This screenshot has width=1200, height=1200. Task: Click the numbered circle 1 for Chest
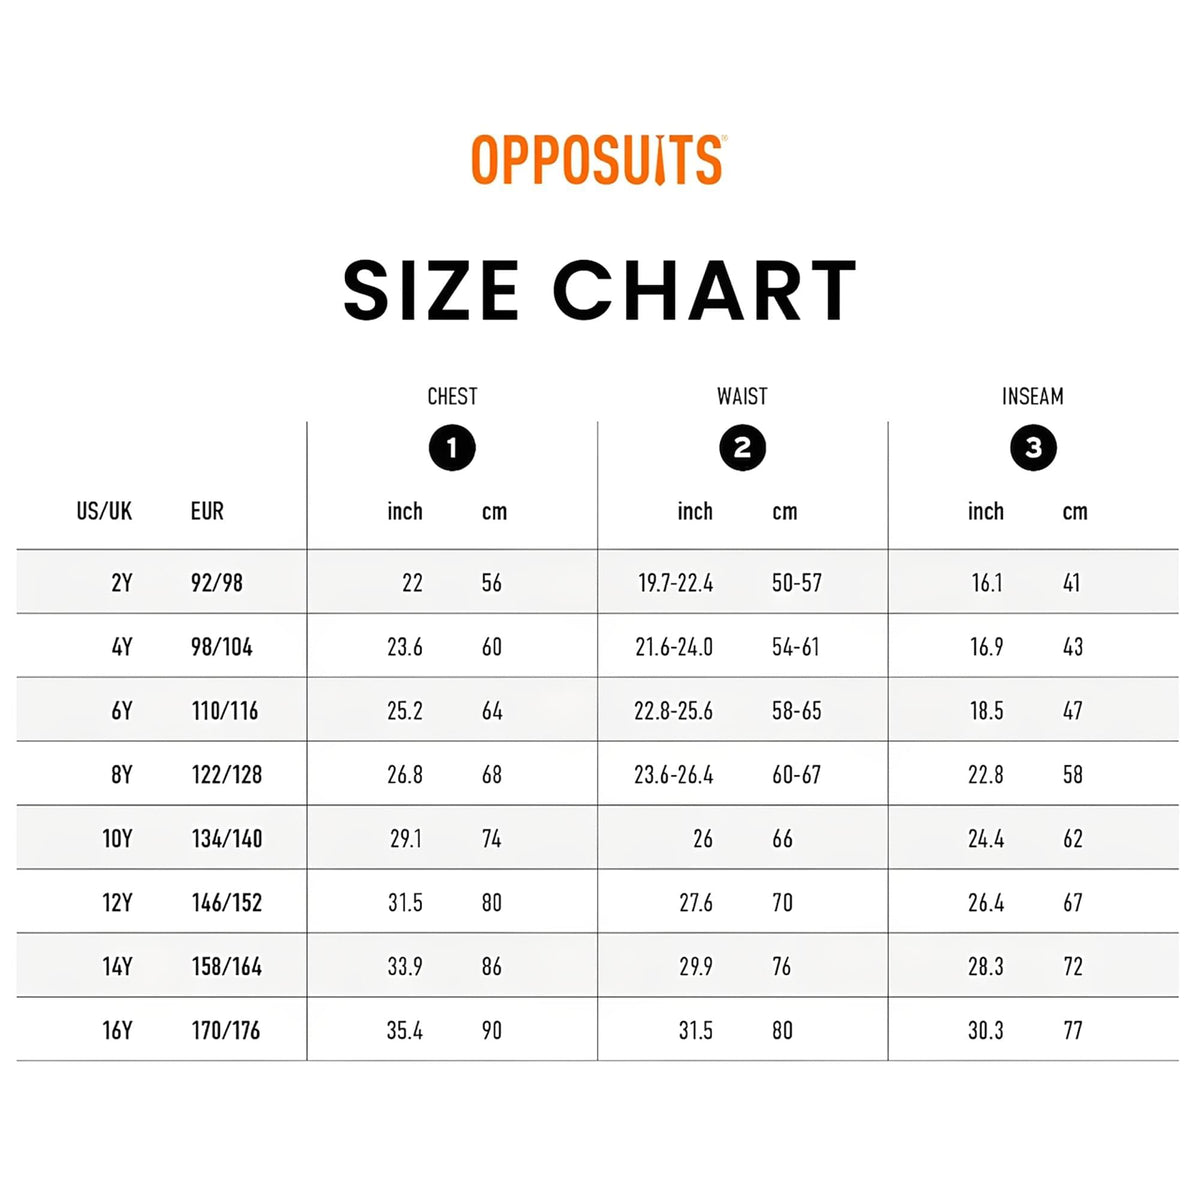452,448
